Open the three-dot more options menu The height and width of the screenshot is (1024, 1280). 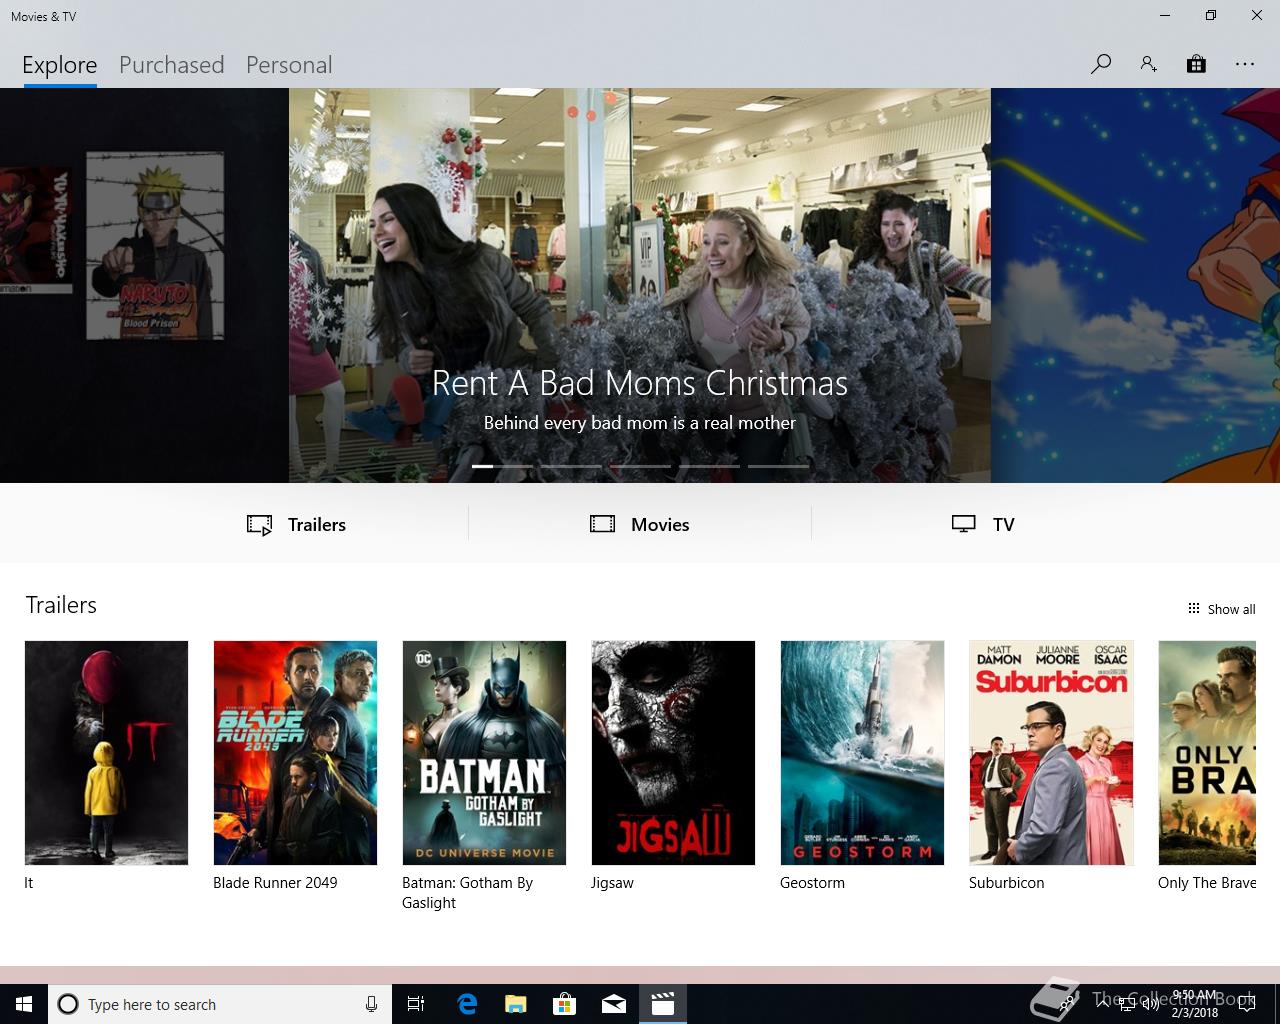coord(1244,64)
